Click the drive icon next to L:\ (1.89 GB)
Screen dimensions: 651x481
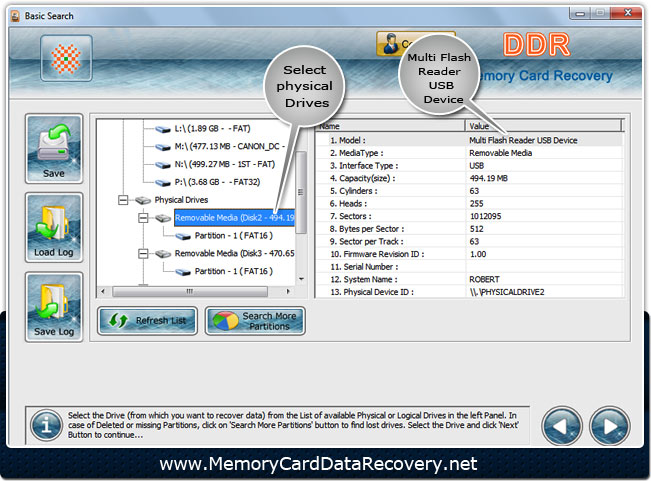pyautogui.click(x=163, y=129)
